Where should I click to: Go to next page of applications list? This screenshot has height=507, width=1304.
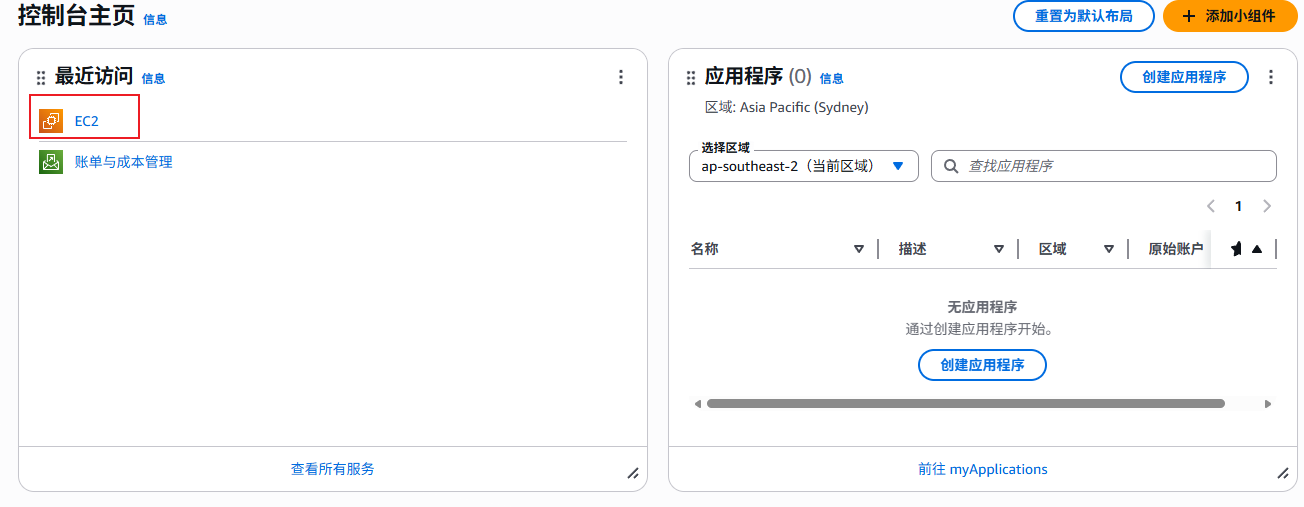[1267, 206]
